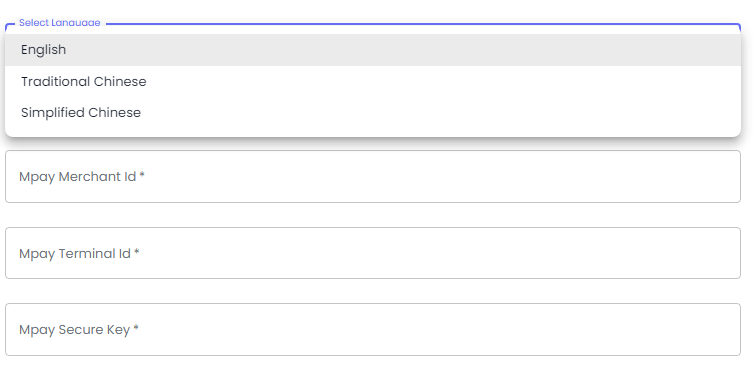Click the Mpay Merchant Id field

pos(373,177)
